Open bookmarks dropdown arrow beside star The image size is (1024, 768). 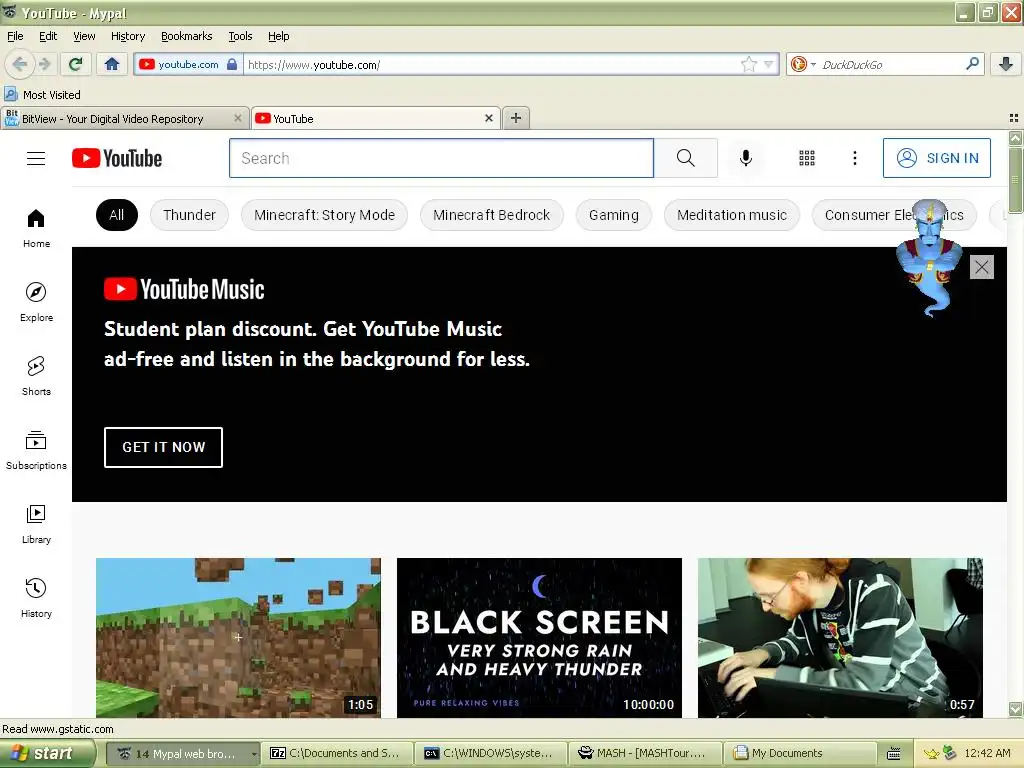tap(769, 64)
